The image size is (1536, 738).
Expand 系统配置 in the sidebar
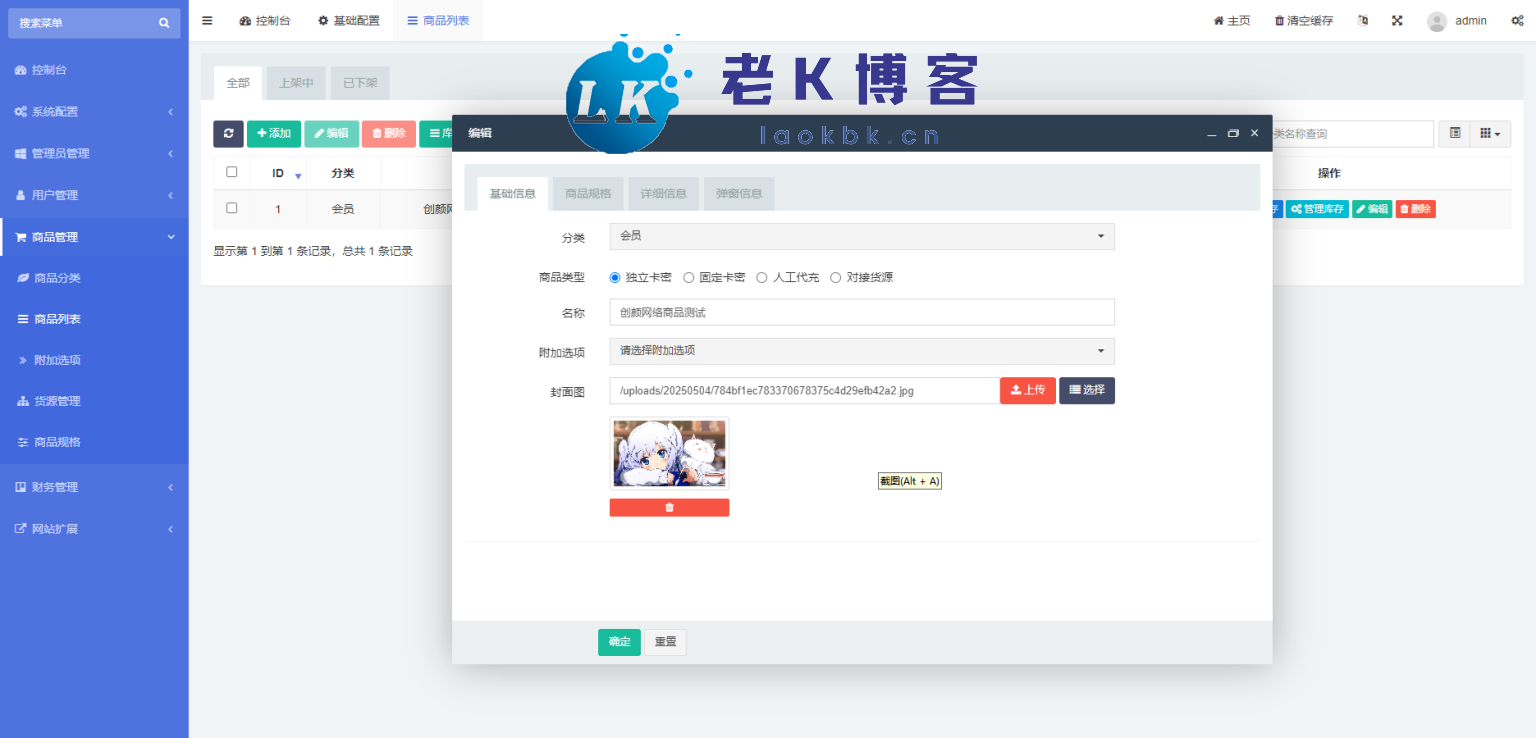(x=94, y=112)
